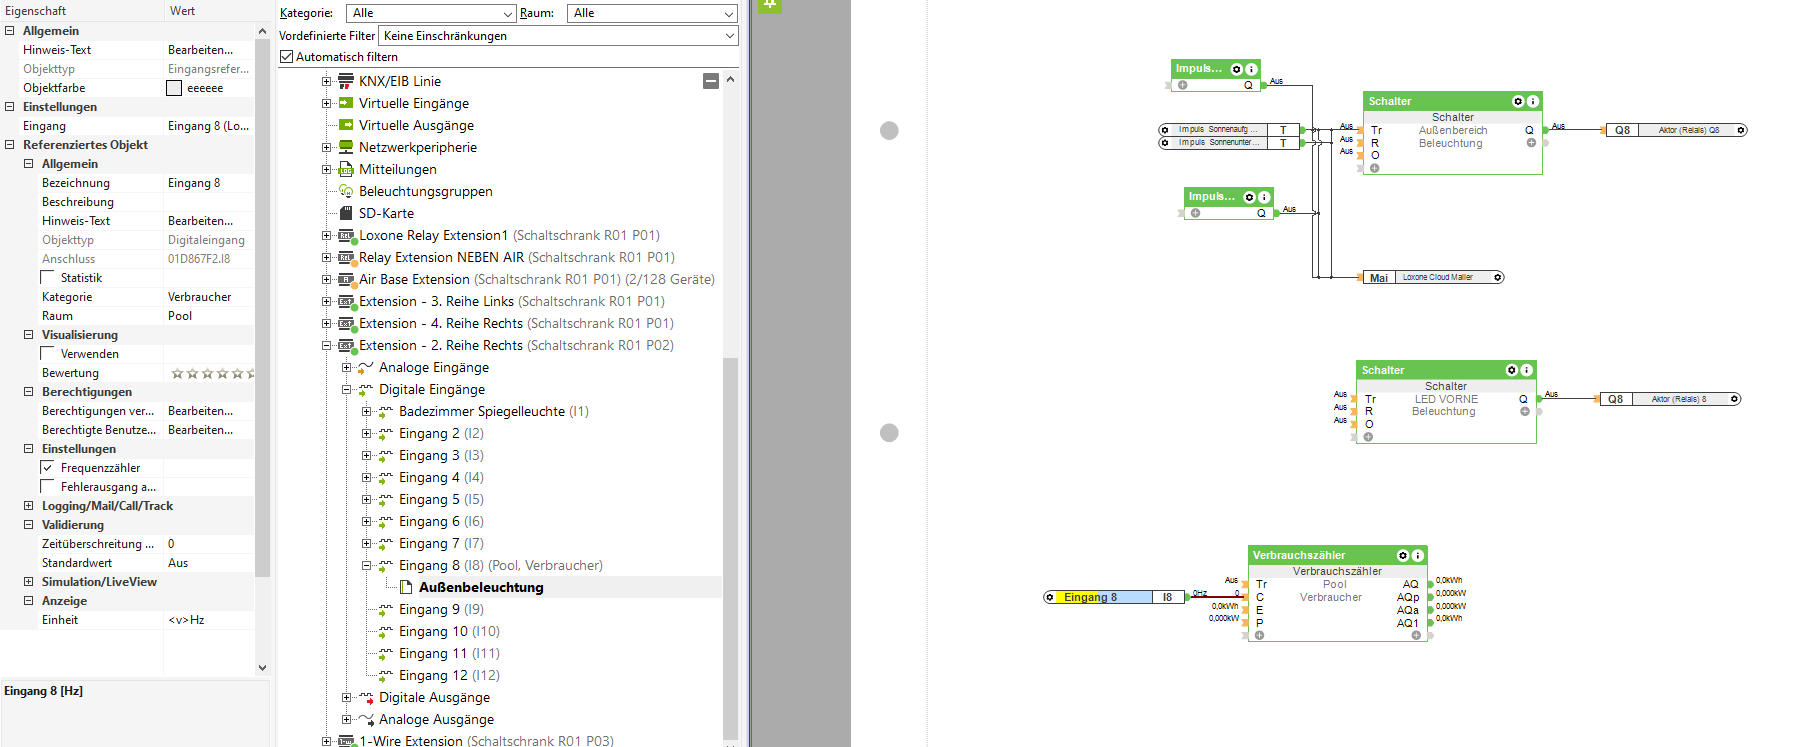This screenshot has height=747, width=1818.
Task: Select 1-Wire Extension in the tree
Action: (x=486, y=741)
